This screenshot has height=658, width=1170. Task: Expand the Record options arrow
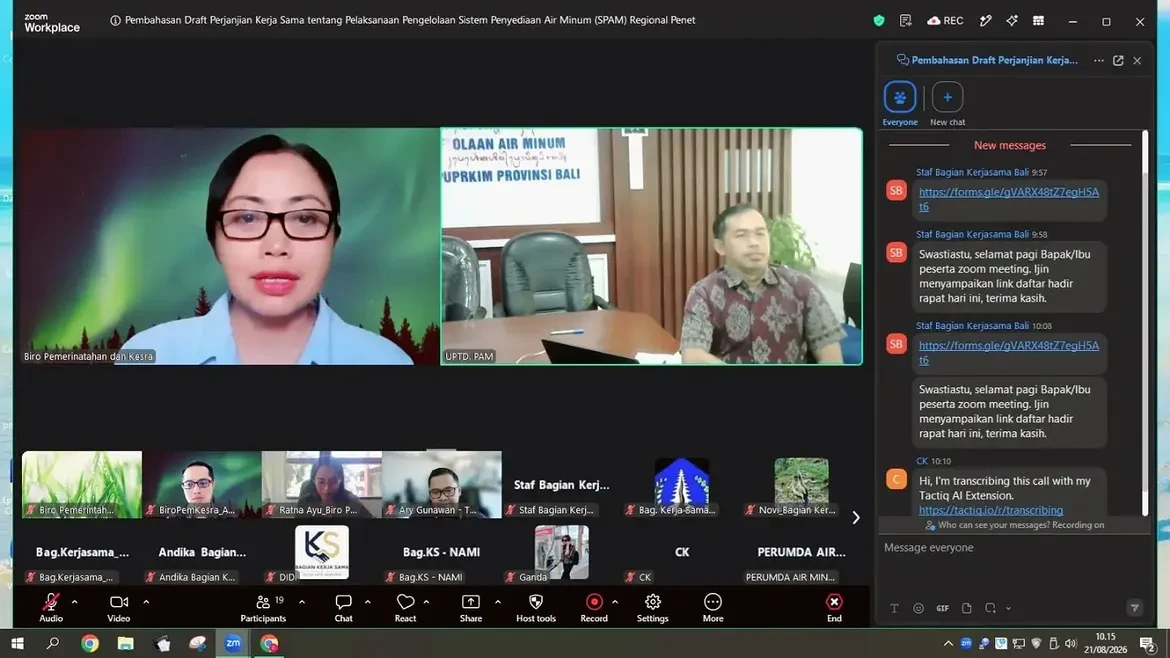pyautogui.click(x=615, y=602)
